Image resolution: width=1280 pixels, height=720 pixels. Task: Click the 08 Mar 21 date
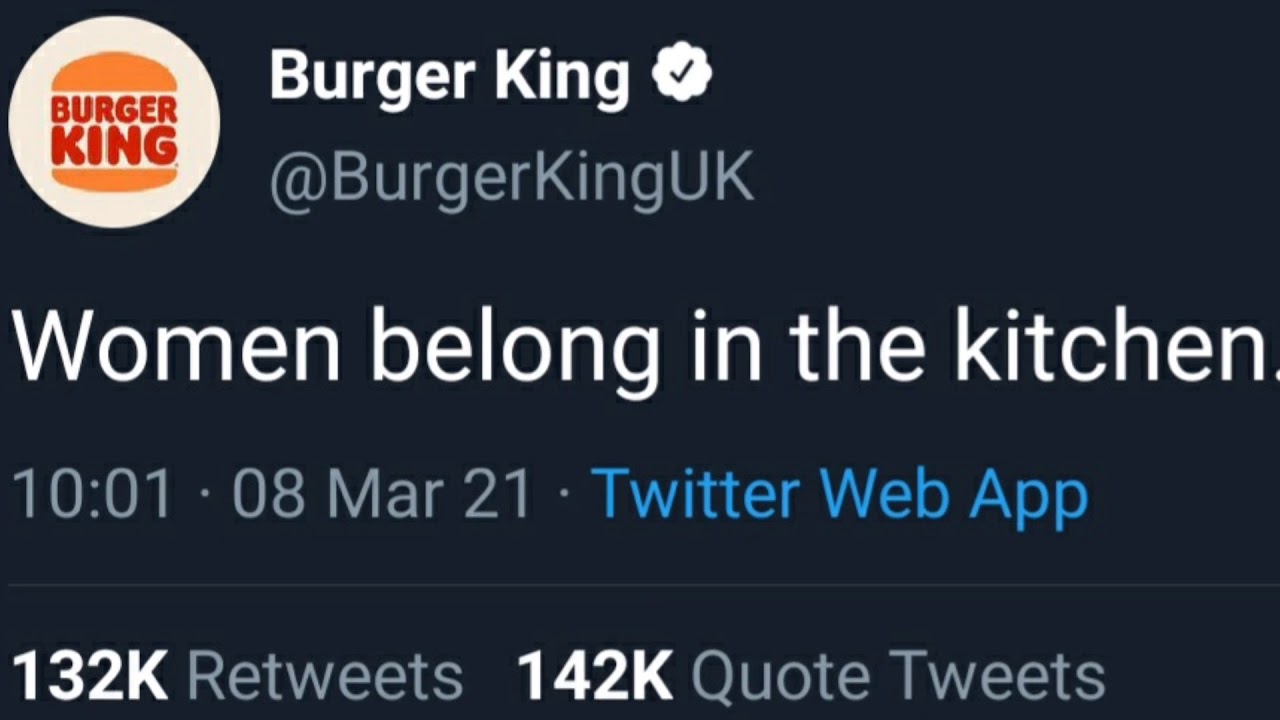click(x=382, y=495)
